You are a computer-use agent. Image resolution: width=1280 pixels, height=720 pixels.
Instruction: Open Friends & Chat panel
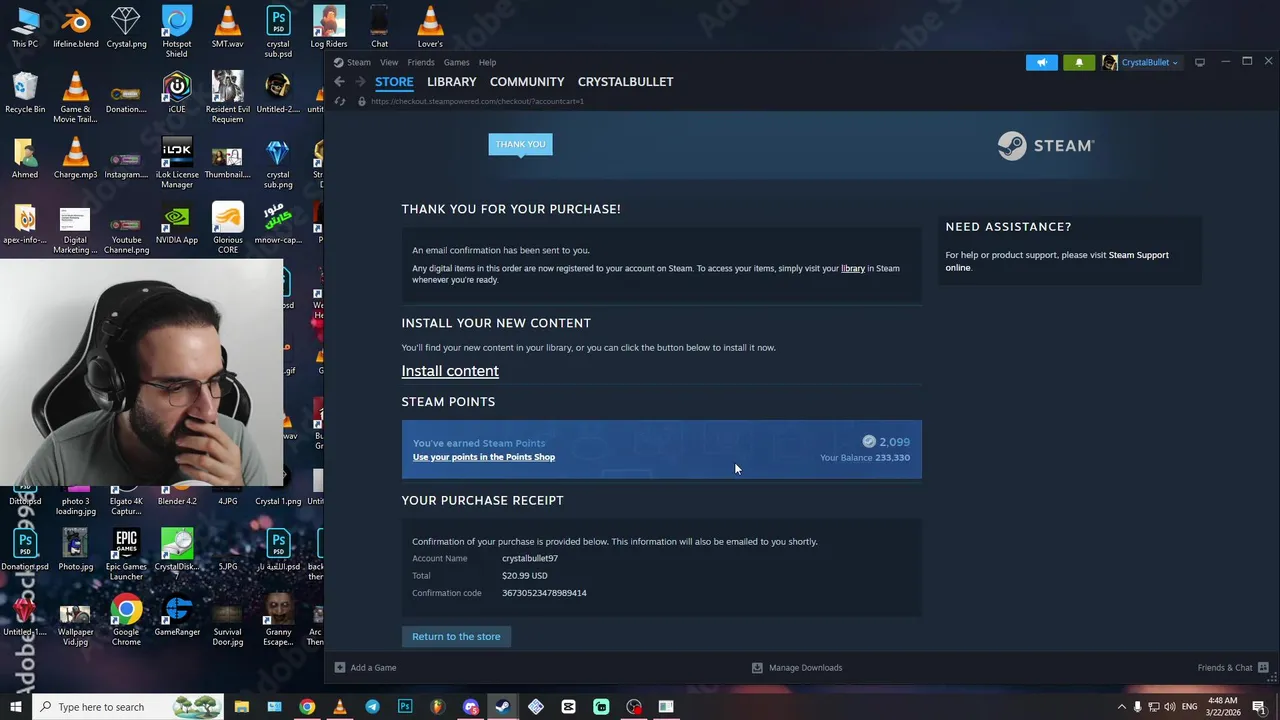(1233, 667)
